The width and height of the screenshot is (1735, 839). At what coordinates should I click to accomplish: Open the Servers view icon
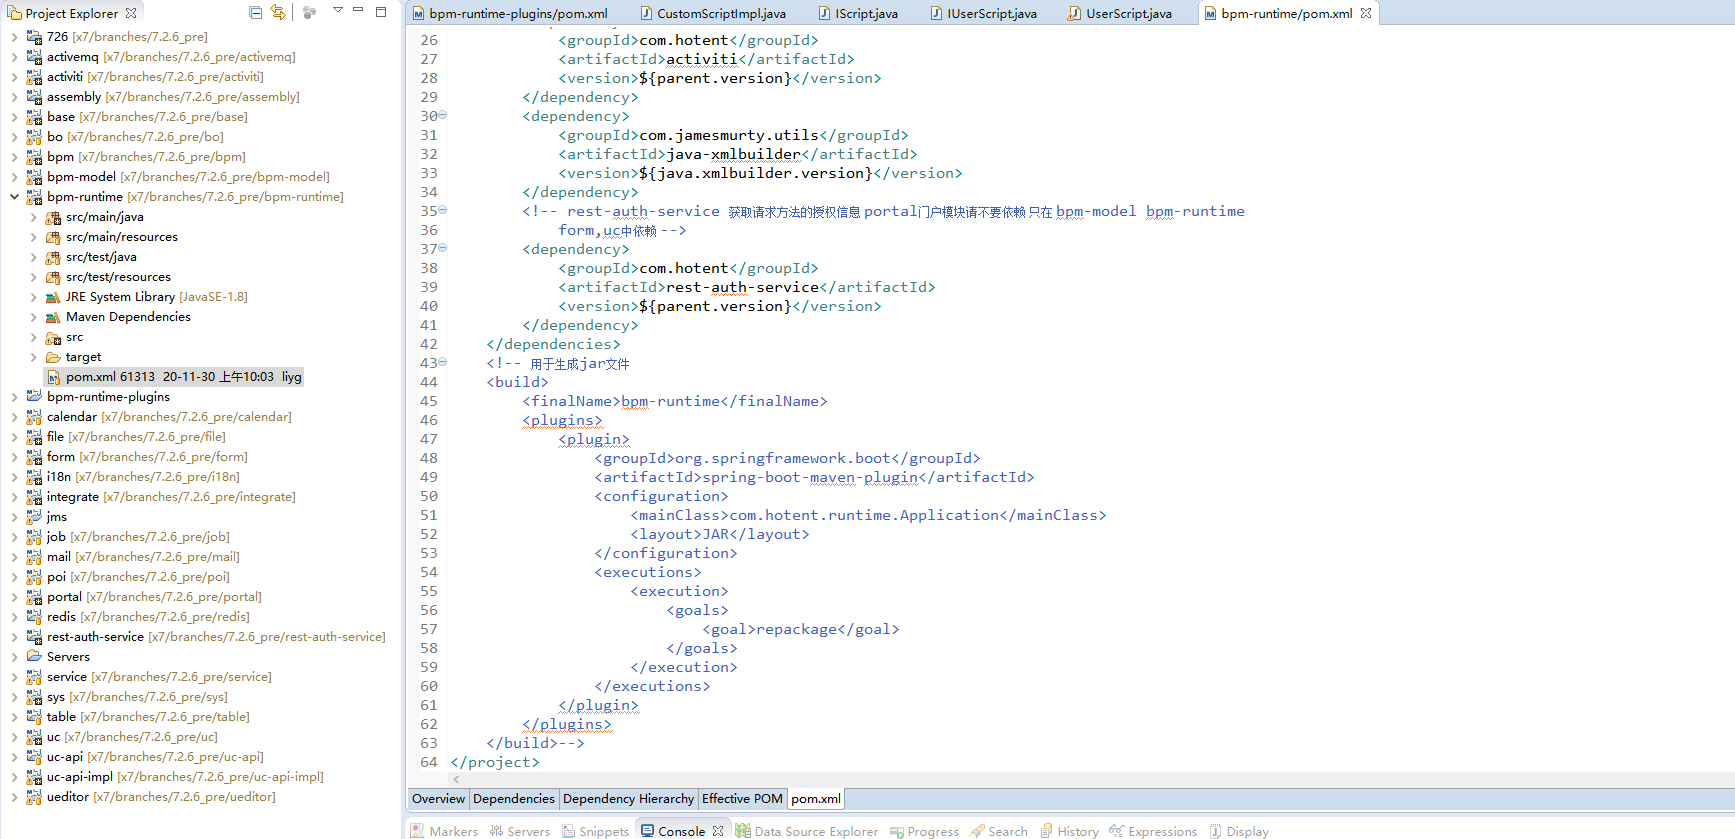click(x=496, y=831)
